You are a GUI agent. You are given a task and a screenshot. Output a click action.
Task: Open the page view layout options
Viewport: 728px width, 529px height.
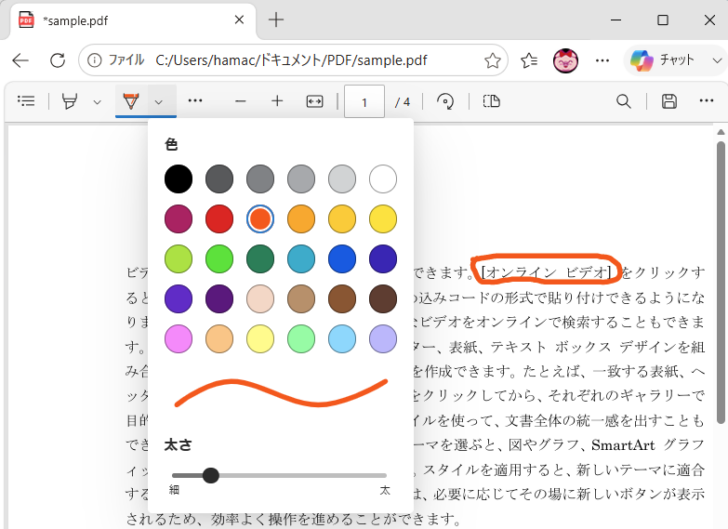tap(491, 101)
